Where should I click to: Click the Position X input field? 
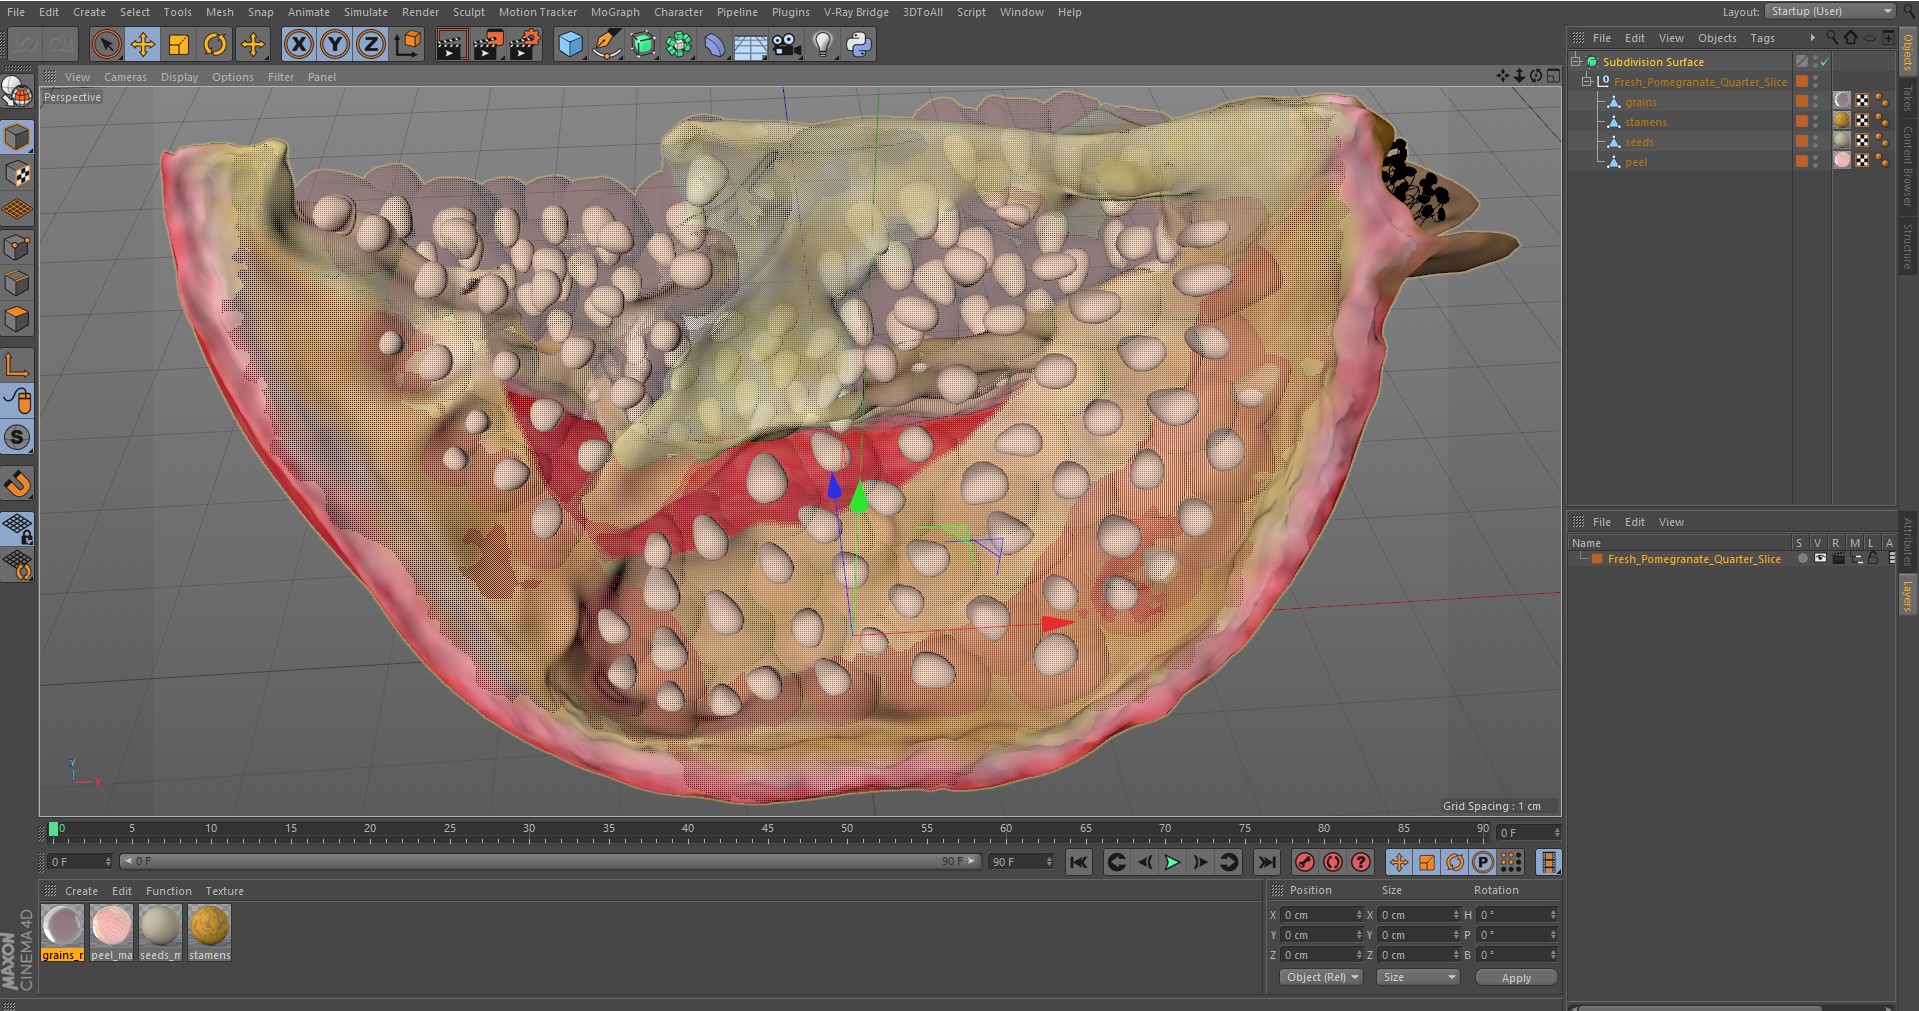click(x=1321, y=915)
